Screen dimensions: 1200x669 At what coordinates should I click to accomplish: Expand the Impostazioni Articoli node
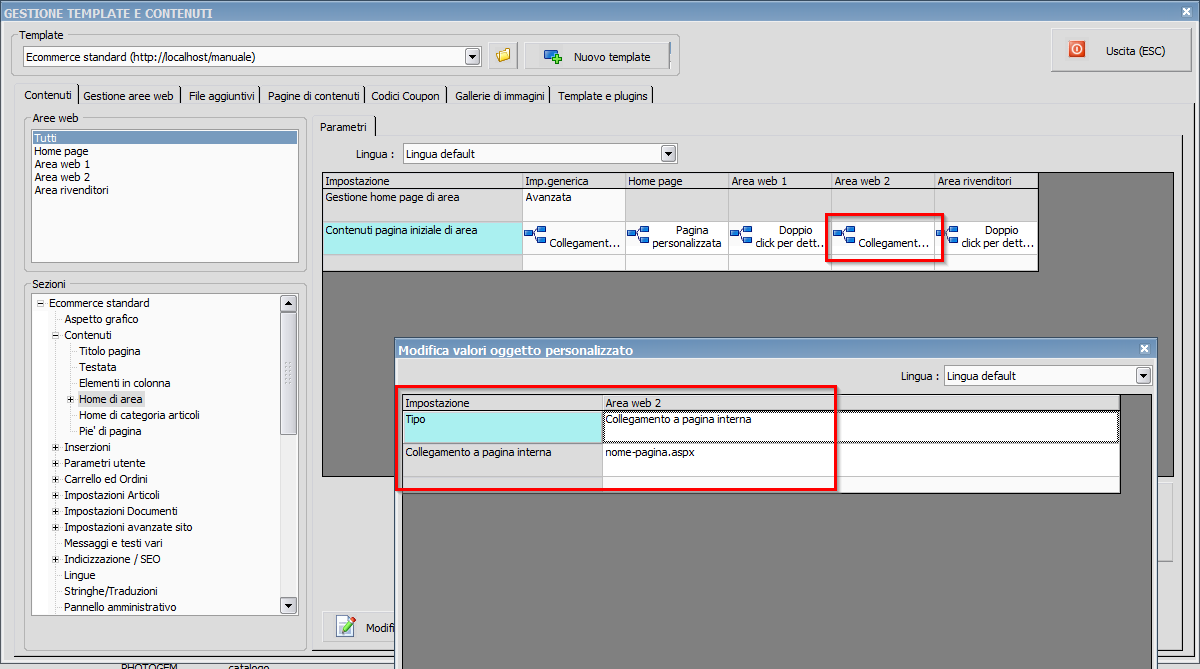pos(55,495)
